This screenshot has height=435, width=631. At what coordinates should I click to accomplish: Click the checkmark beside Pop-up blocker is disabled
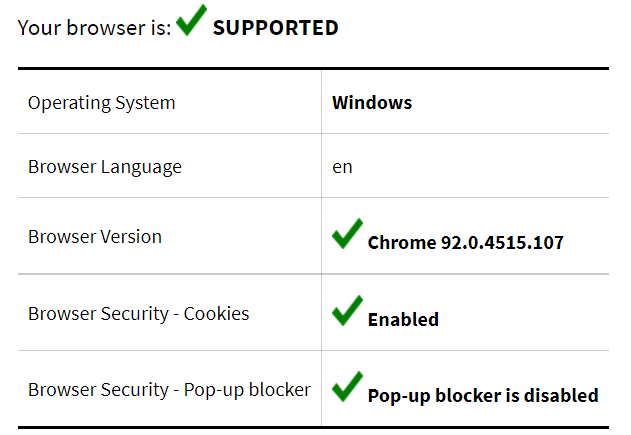[347, 388]
